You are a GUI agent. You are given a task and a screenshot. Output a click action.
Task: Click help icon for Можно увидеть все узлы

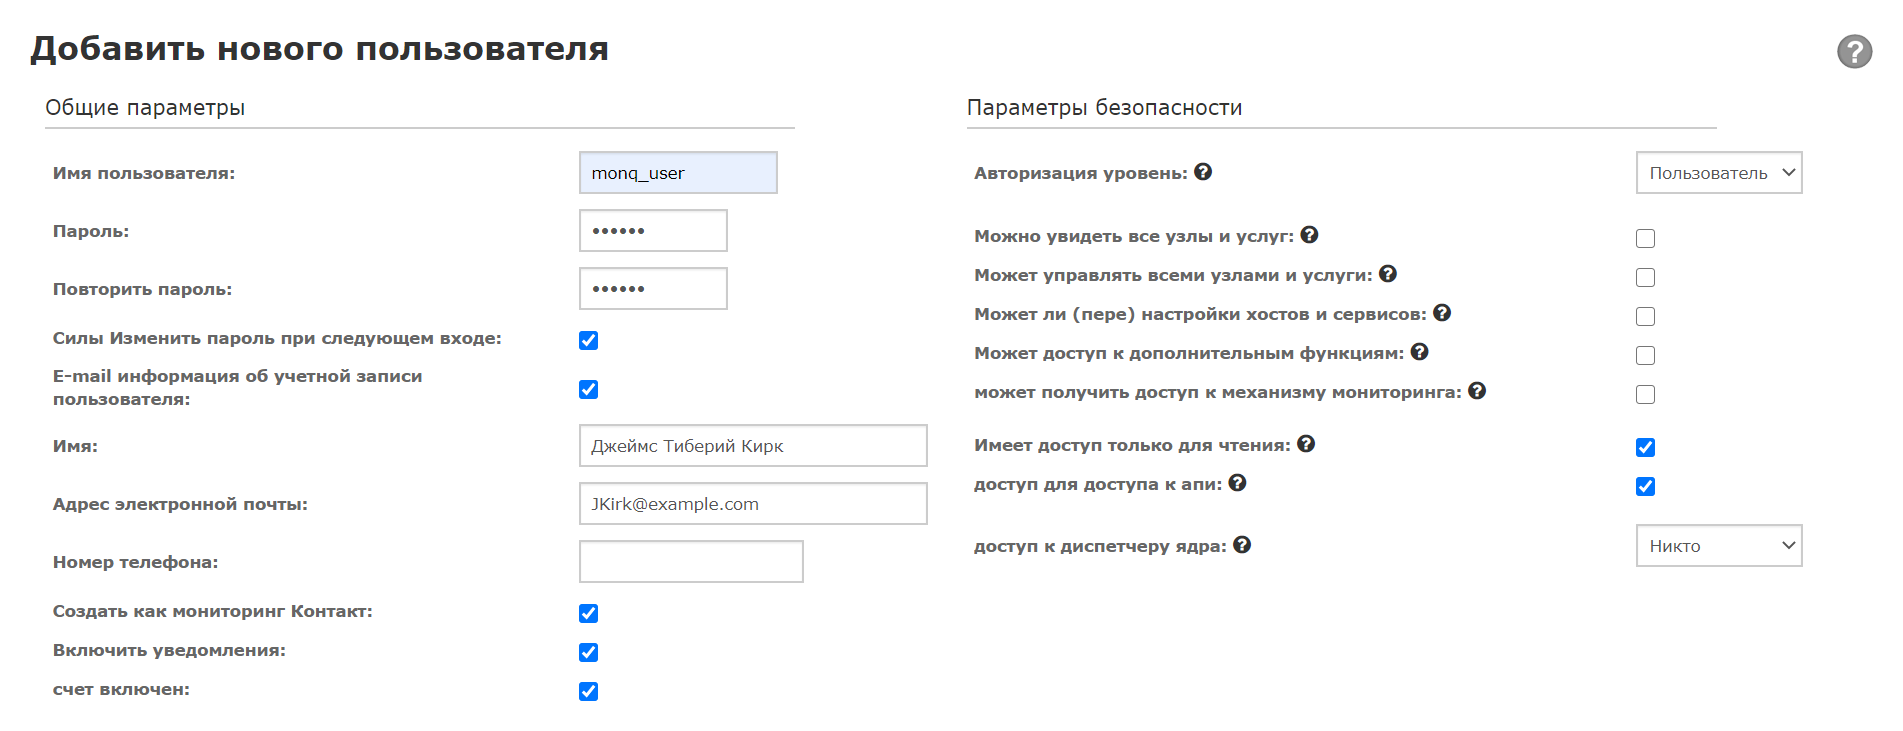tap(1309, 235)
